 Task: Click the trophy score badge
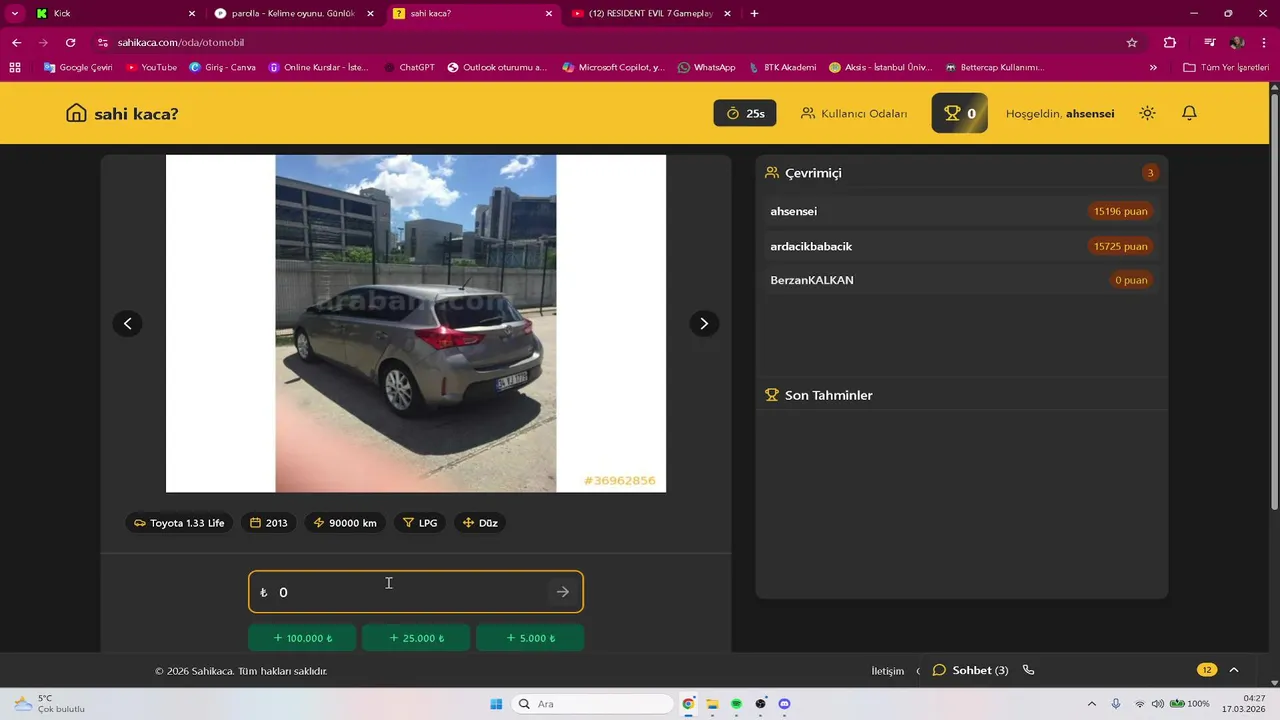pos(960,113)
